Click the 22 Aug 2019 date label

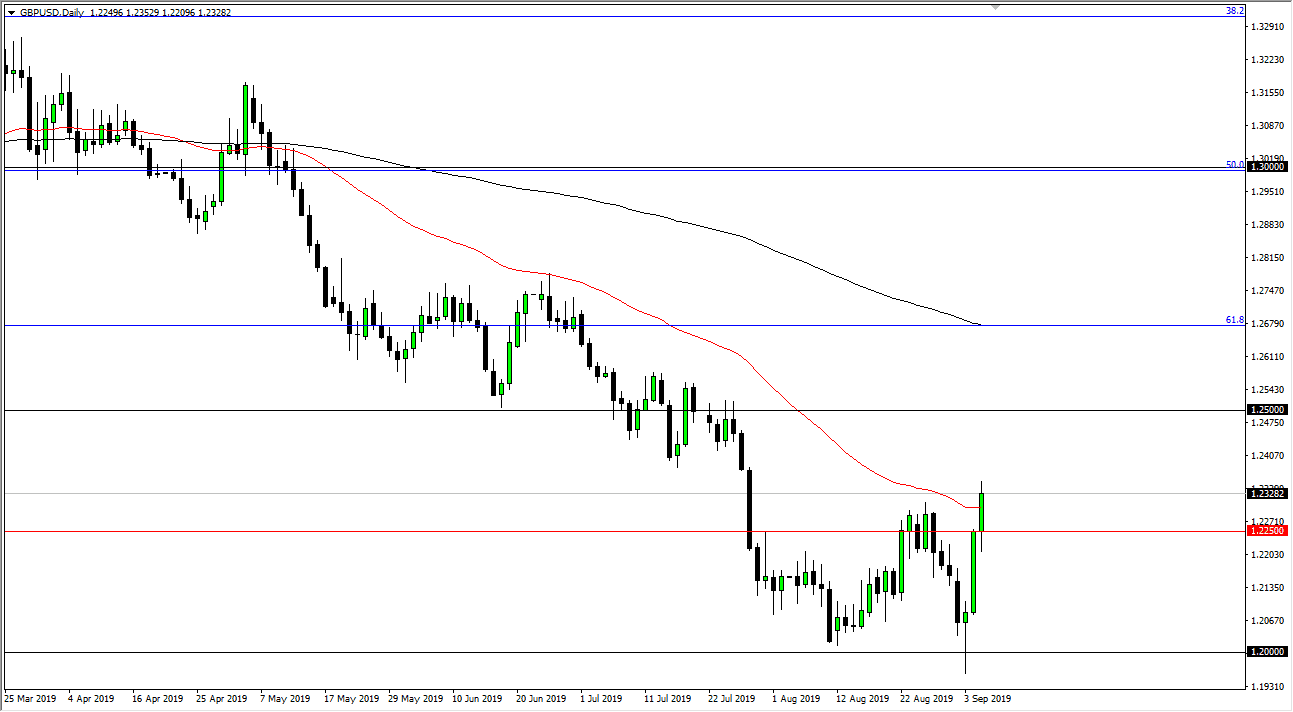click(x=925, y=699)
